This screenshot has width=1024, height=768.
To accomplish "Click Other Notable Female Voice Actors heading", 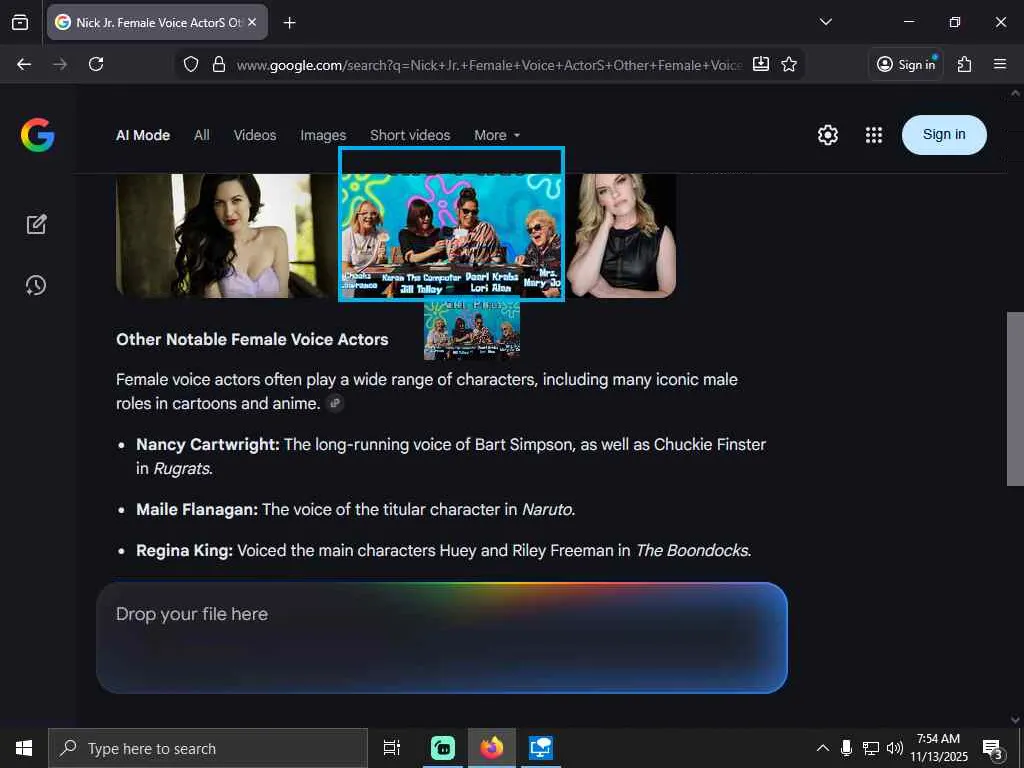I will (252, 340).
